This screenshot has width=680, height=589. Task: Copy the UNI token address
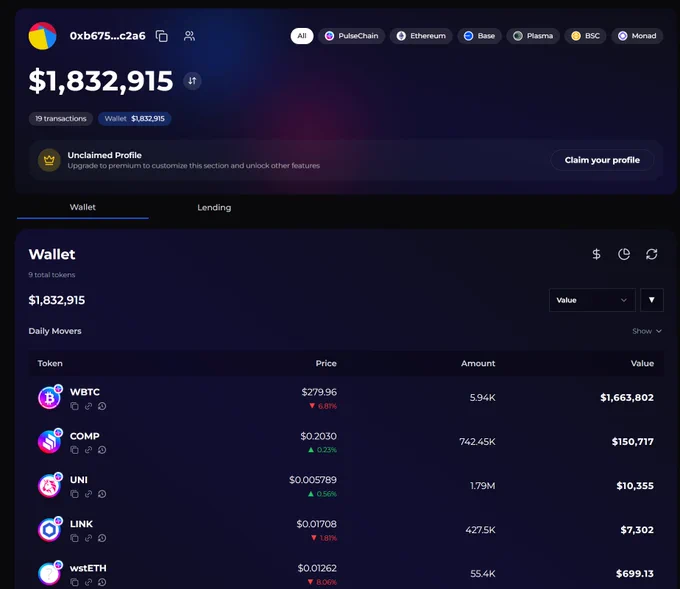coord(75,494)
